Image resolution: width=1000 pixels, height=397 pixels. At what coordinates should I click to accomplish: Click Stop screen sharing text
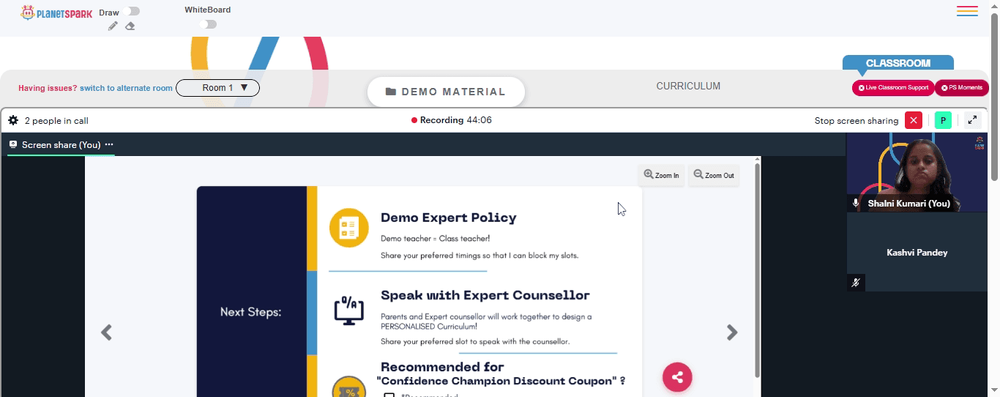click(856, 121)
